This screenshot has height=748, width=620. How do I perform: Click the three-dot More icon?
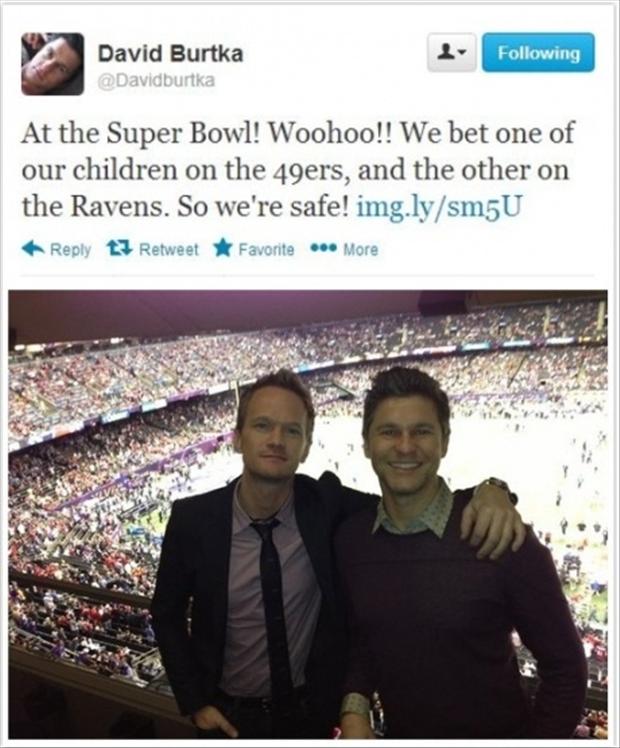324,249
